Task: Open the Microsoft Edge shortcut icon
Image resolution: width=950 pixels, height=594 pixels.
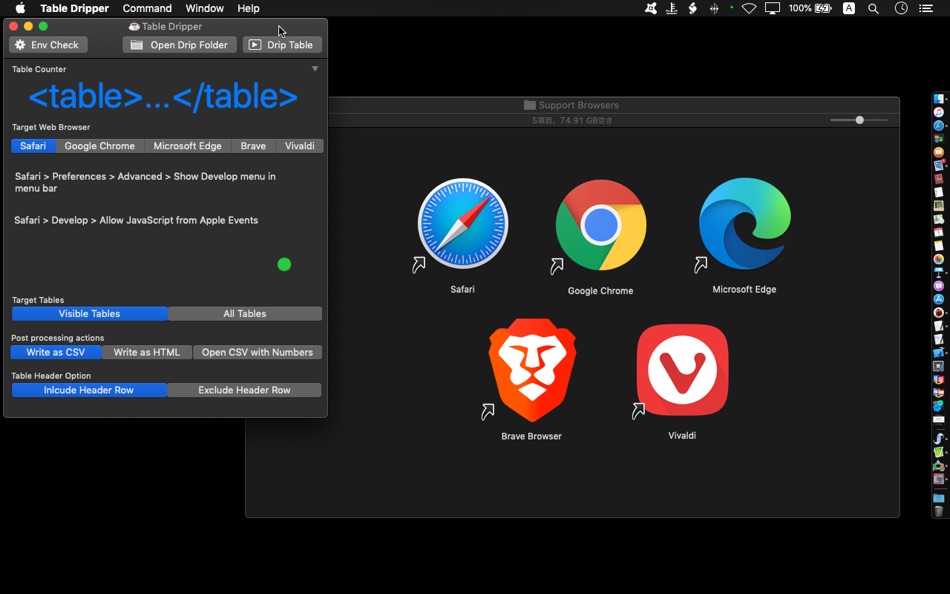Action: click(x=745, y=224)
